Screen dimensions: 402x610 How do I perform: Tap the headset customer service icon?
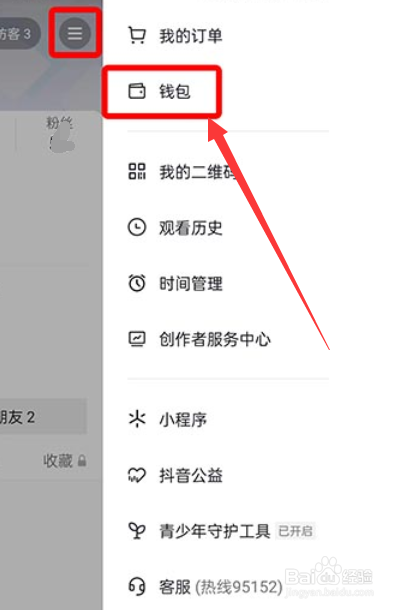point(137,587)
